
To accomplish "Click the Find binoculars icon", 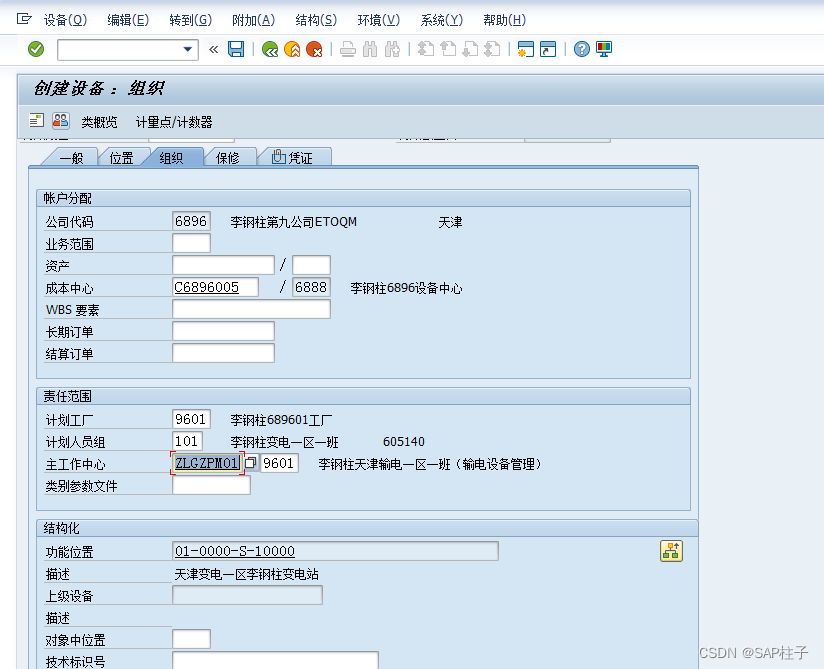I will [370, 49].
